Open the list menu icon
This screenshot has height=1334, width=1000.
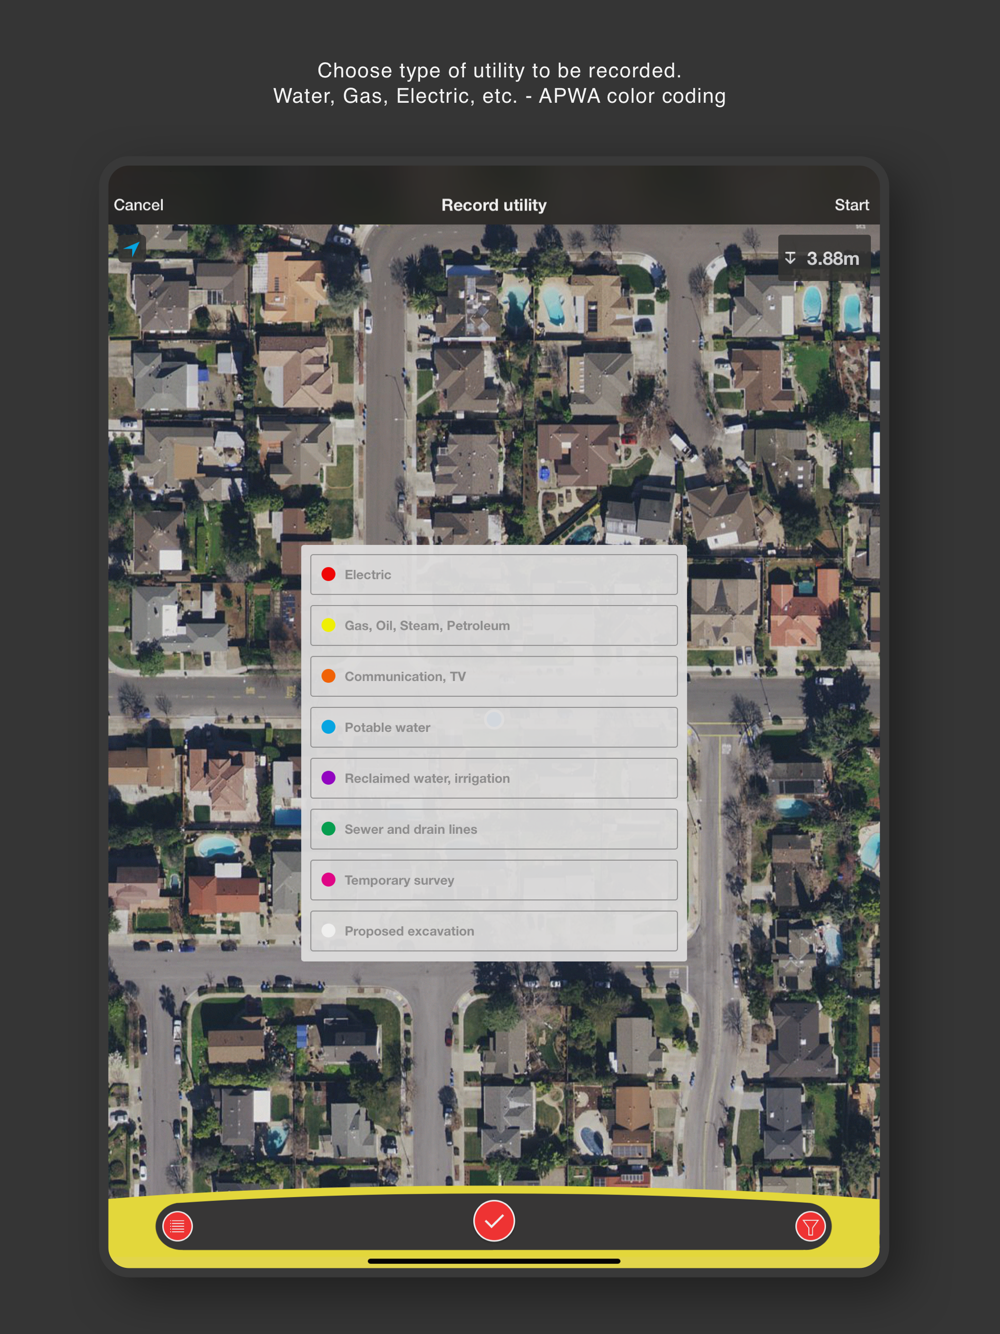point(177,1226)
